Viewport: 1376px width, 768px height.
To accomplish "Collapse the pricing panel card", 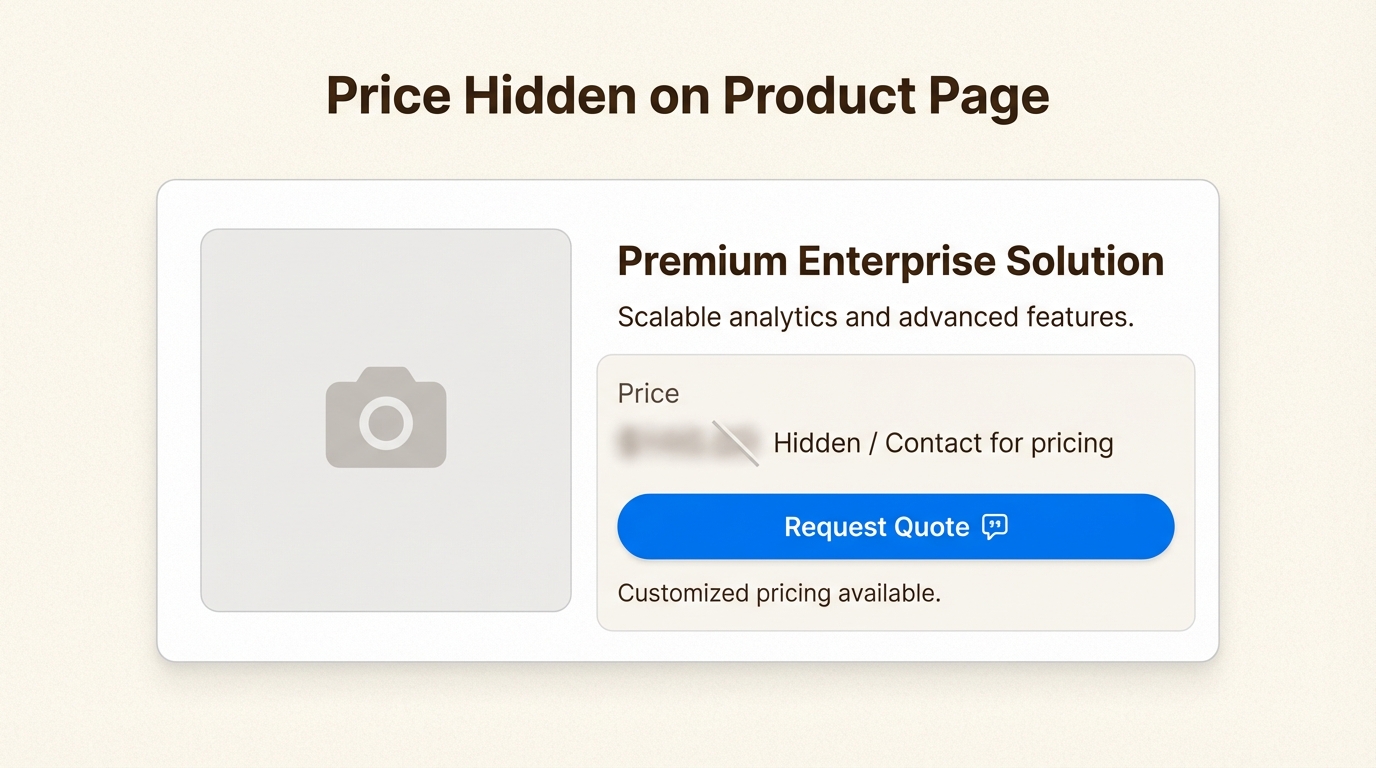I will (895, 490).
